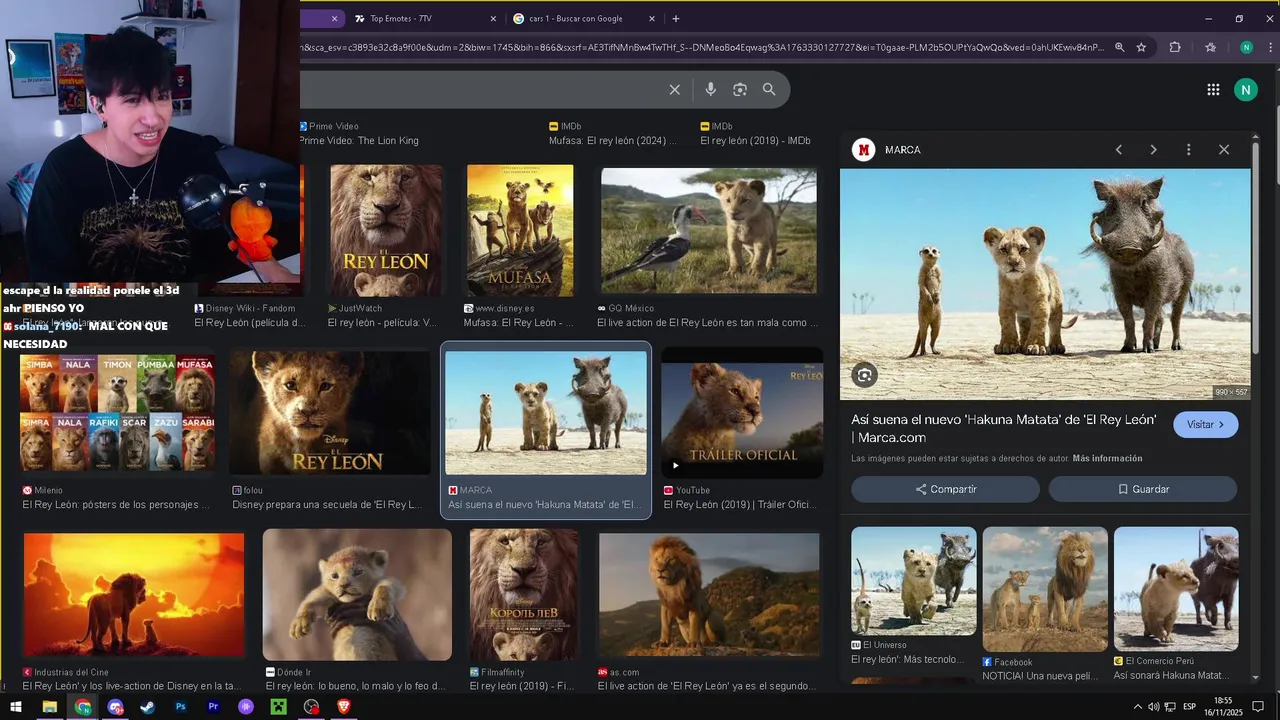
Task: Go to the next image in the preview panel
Action: (x=1153, y=150)
